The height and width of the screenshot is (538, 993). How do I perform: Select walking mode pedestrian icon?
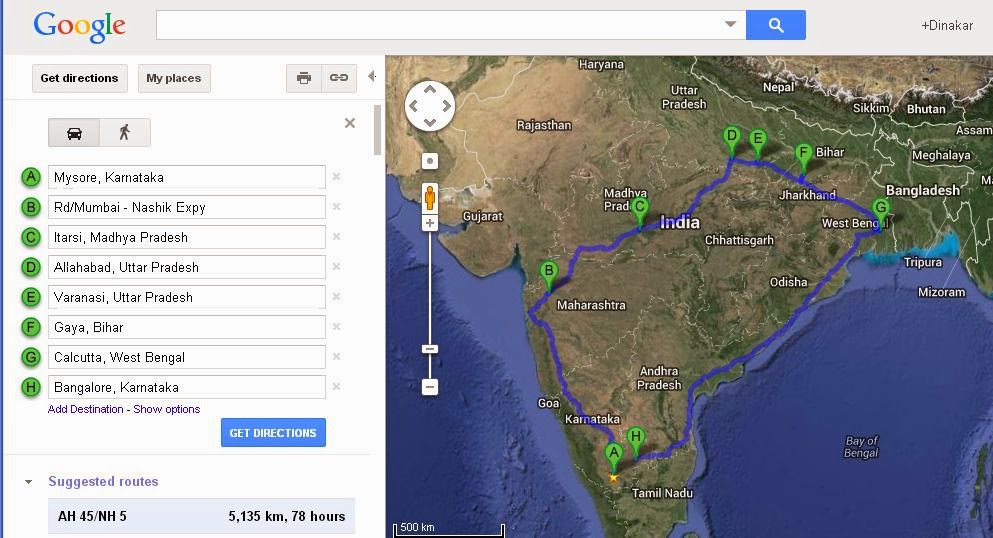pyautogui.click(x=125, y=133)
